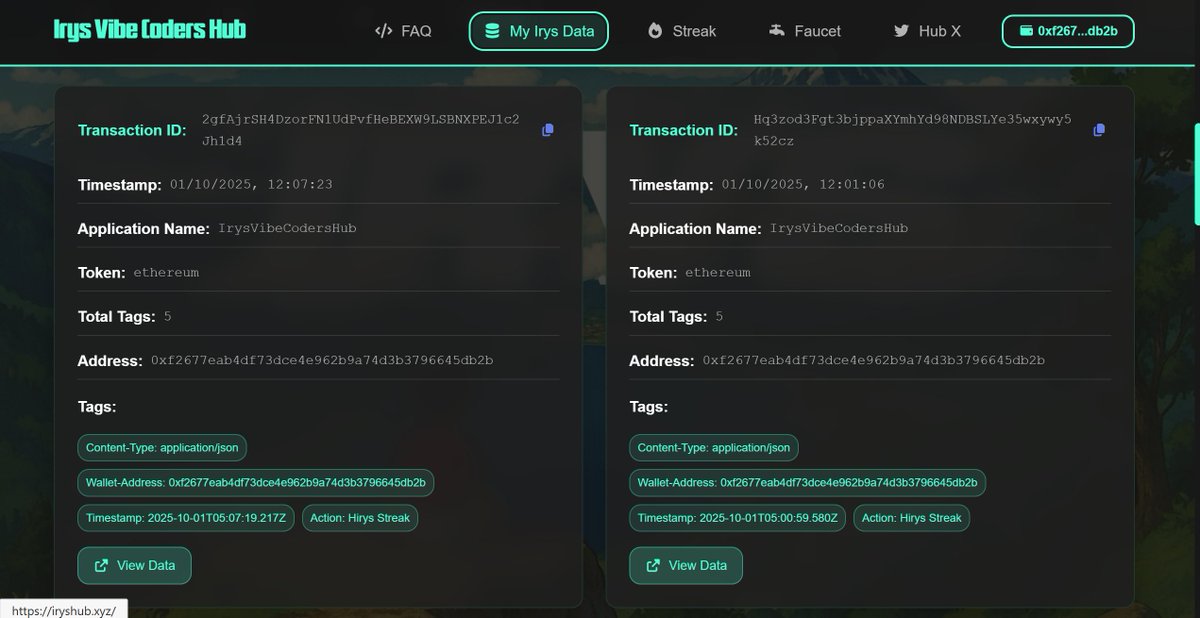Open the Streak tab
1200x618 pixels.
pos(682,31)
